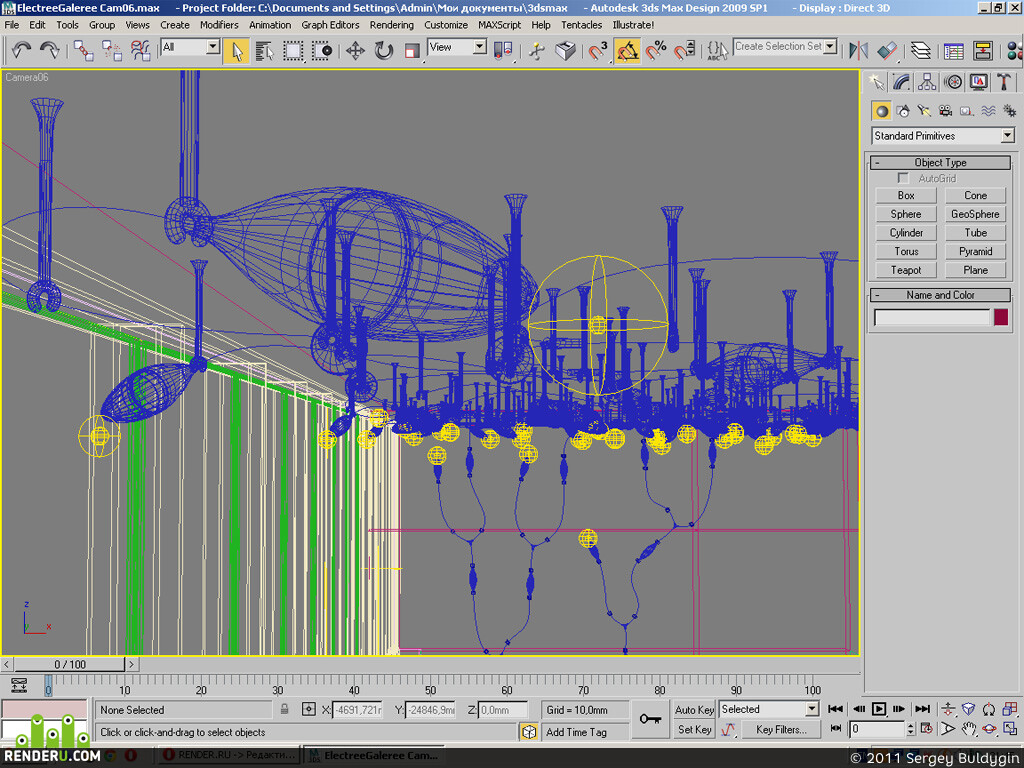
Task: Open the Rendering menu
Action: pos(391,25)
